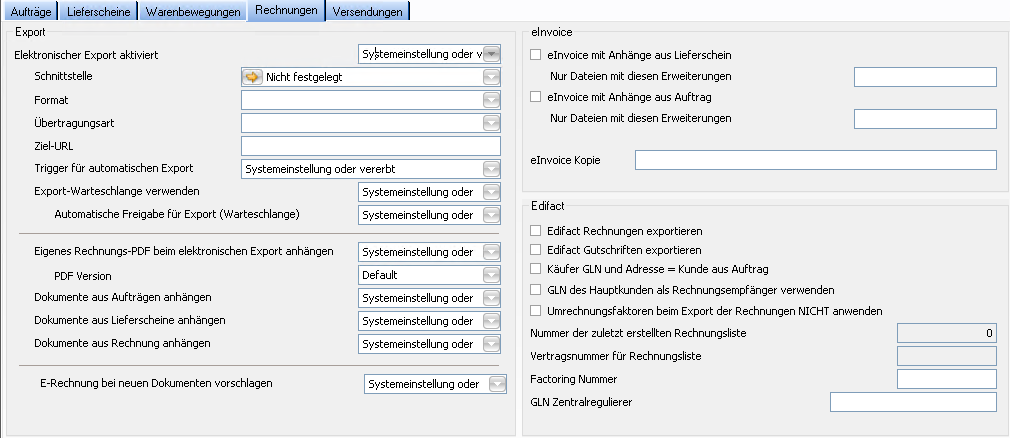Click the Ziel-URL input field
This screenshot has width=1010, height=438.
[x=370, y=146]
